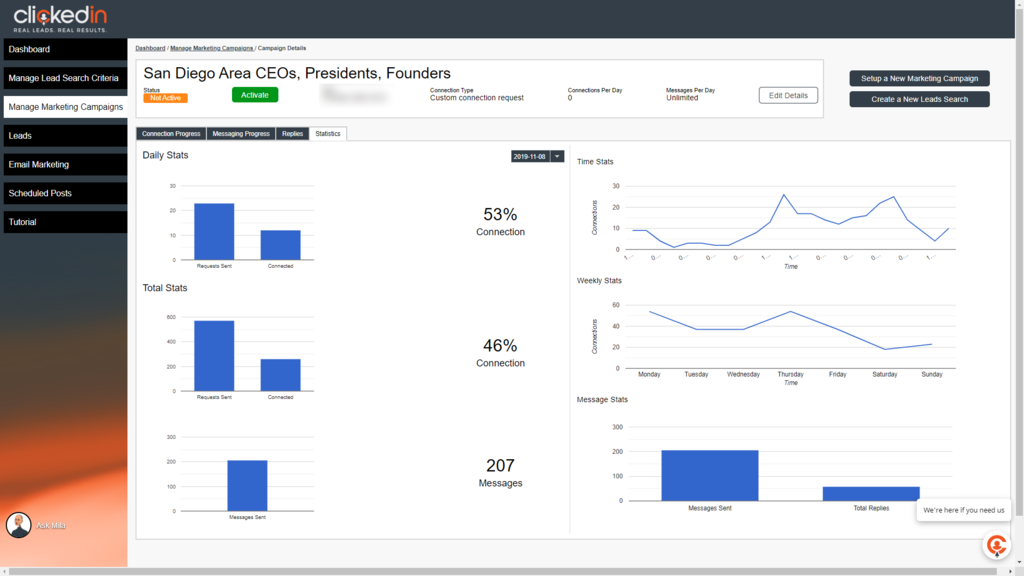The image size is (1024, 576).
Task: Click Create a New Leads Search
Action: pyautogui.click(x=920, y=99)
